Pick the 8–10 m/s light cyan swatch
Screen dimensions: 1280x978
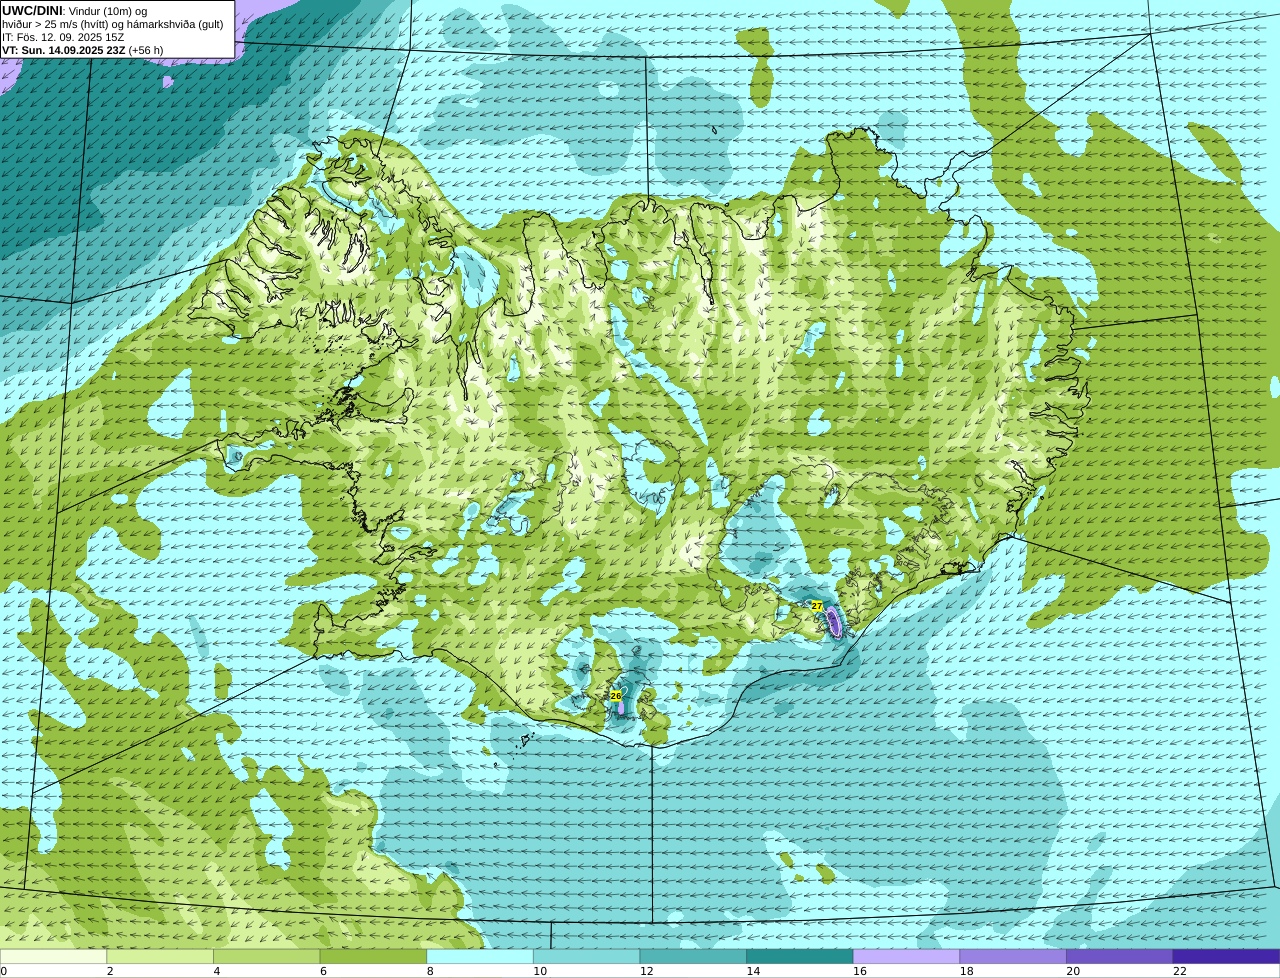tap(480, 957)
